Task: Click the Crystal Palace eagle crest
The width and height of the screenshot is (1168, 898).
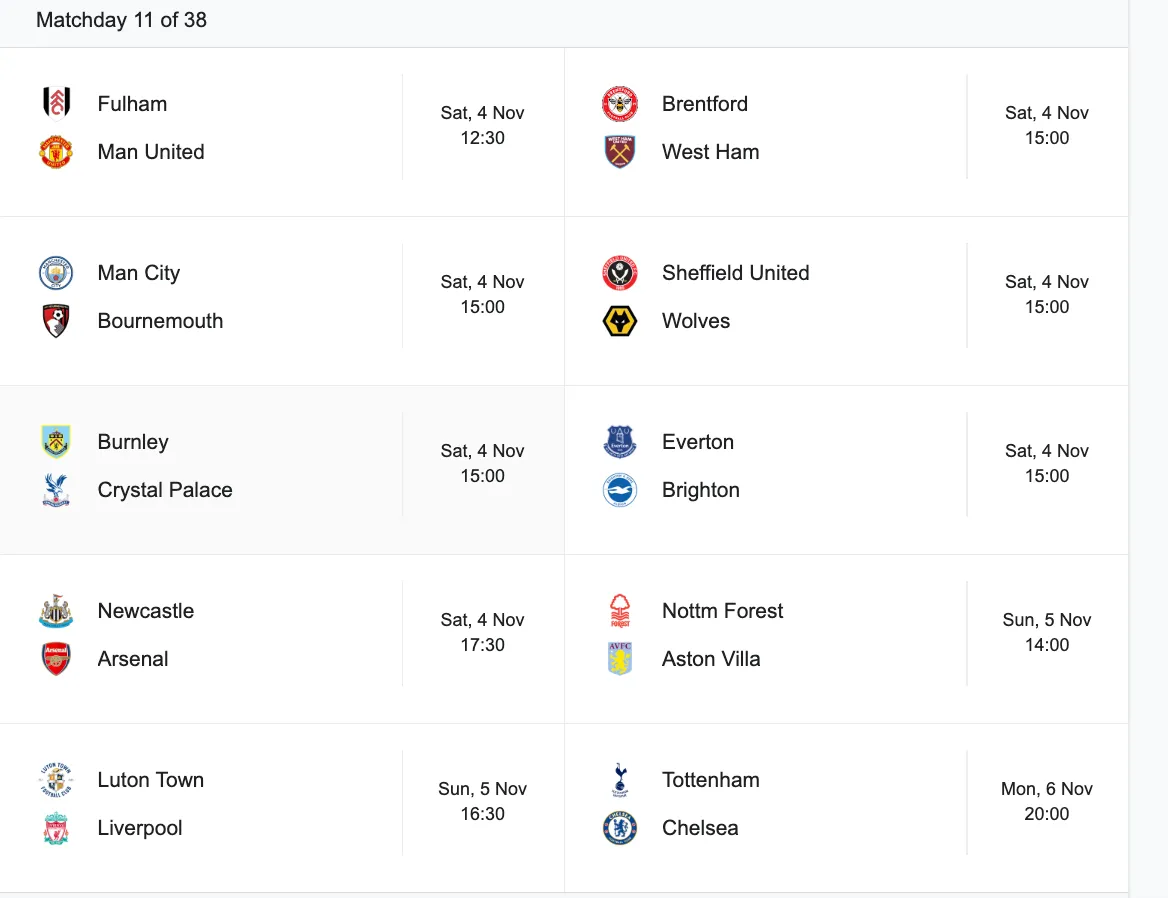Action: [56, 490]
